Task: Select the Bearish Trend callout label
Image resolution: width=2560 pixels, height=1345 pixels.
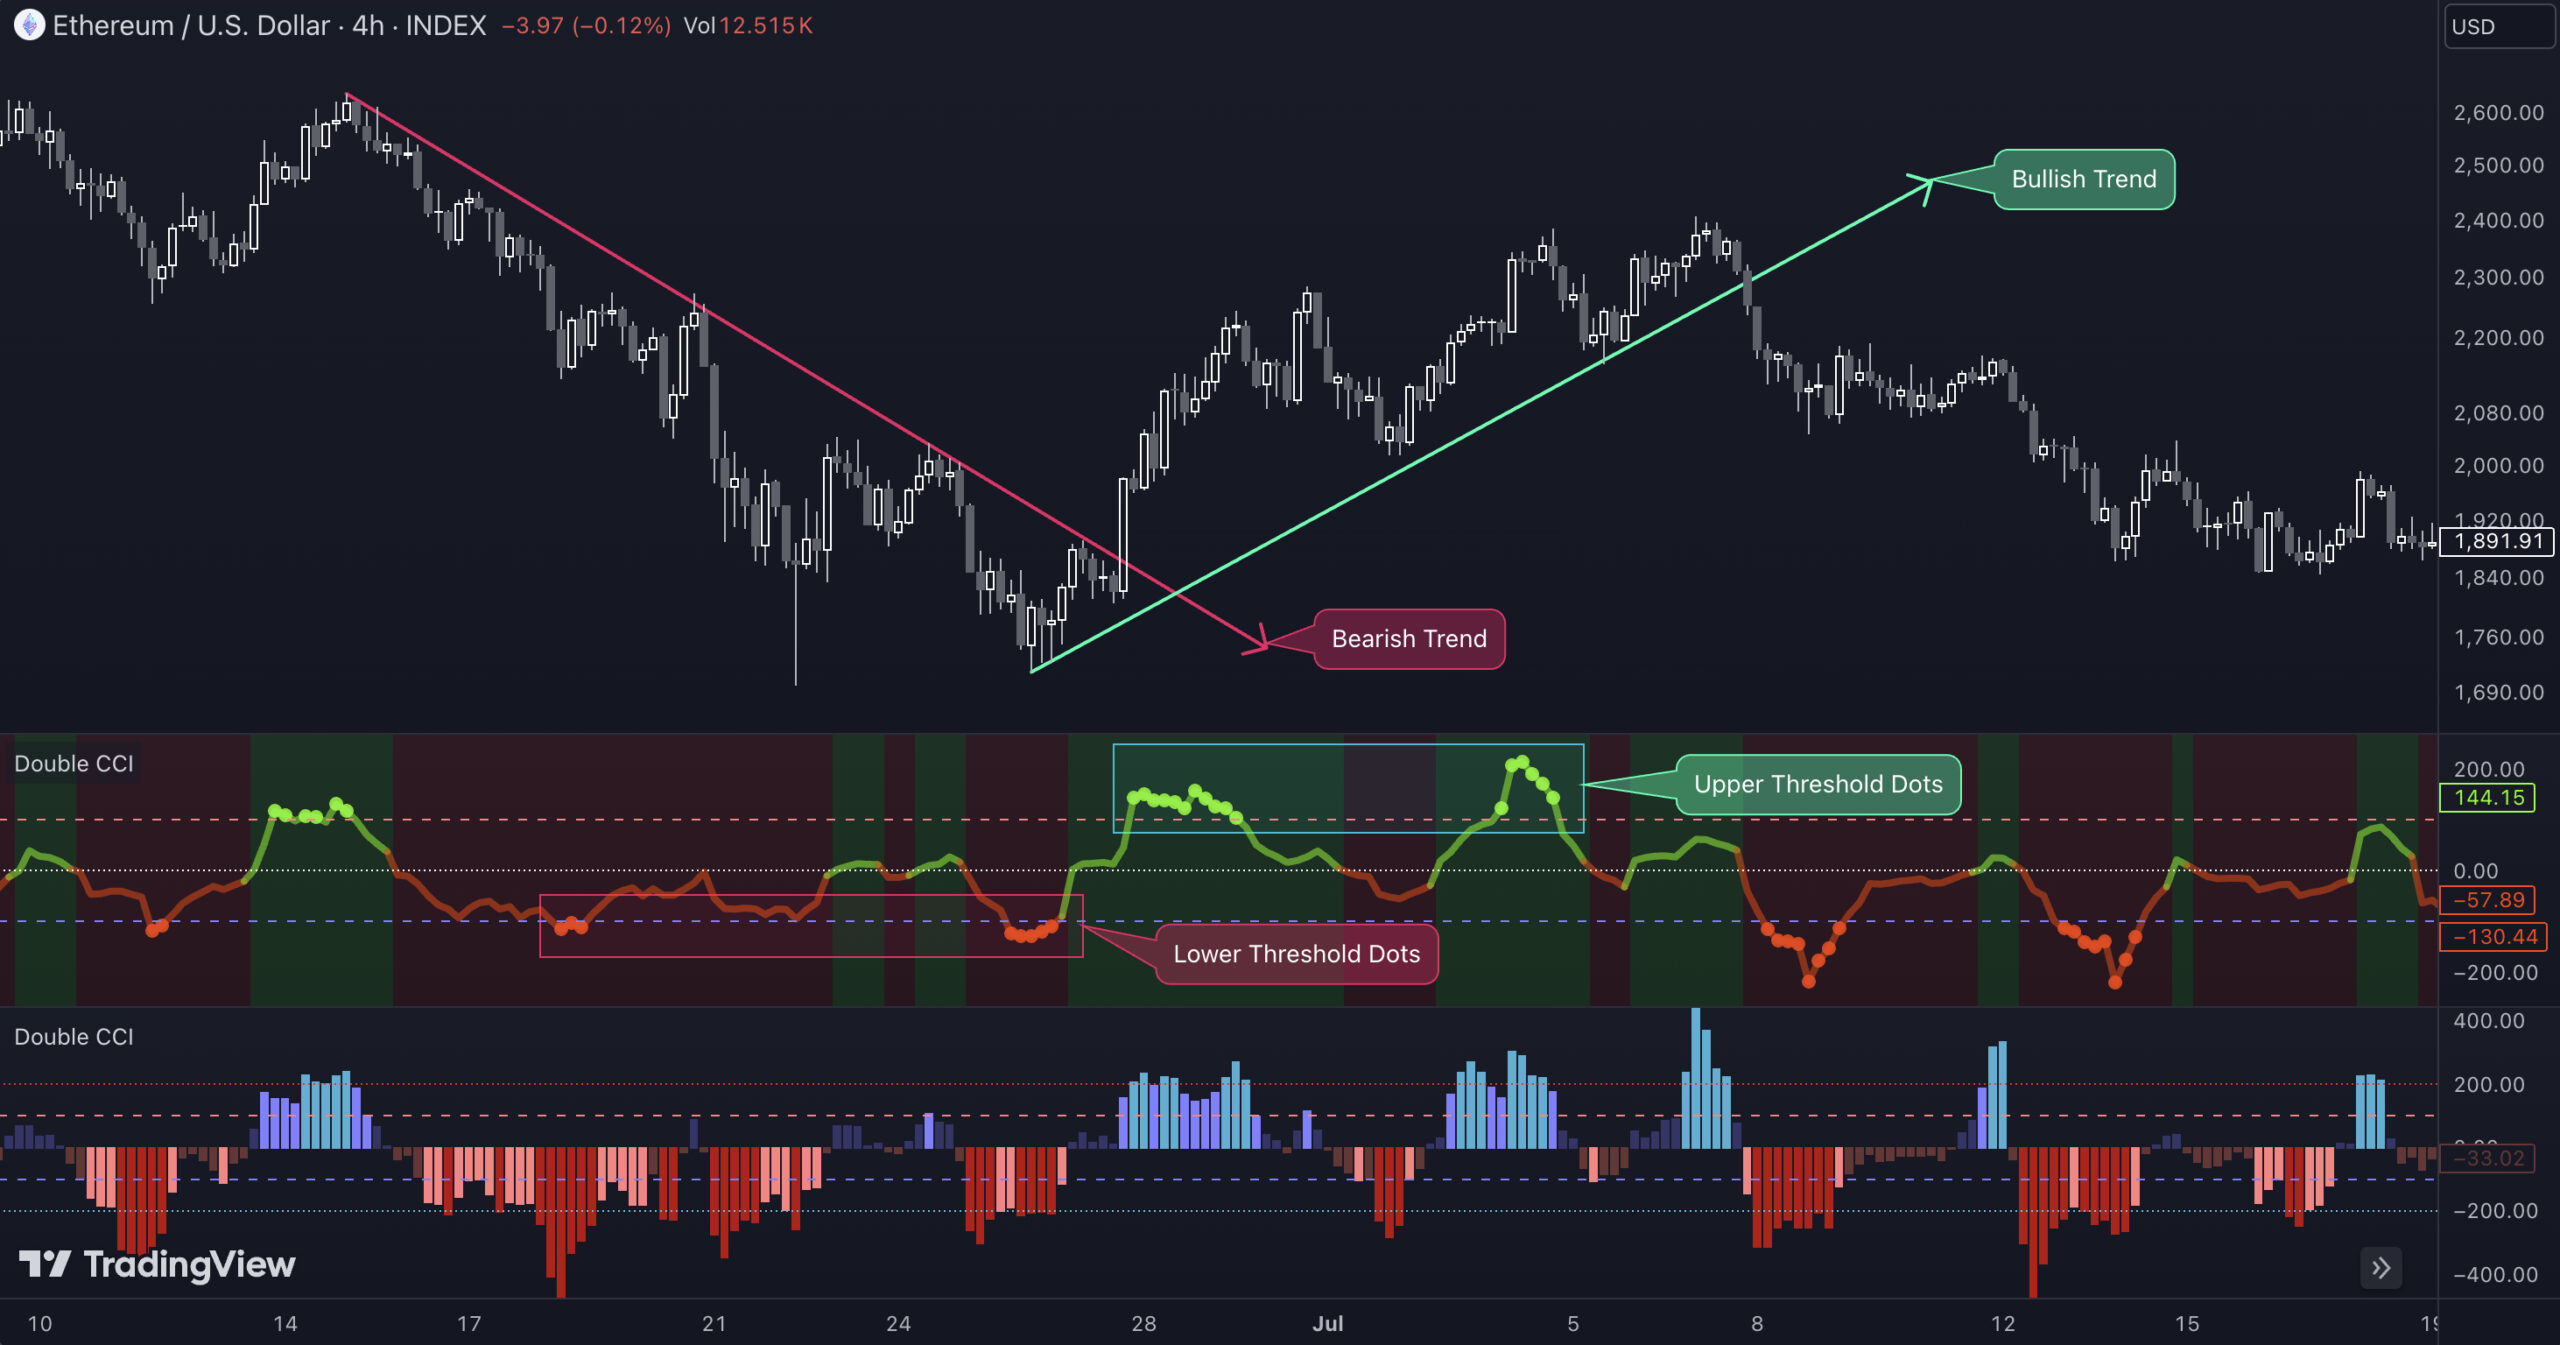Action: point(1409,639)
